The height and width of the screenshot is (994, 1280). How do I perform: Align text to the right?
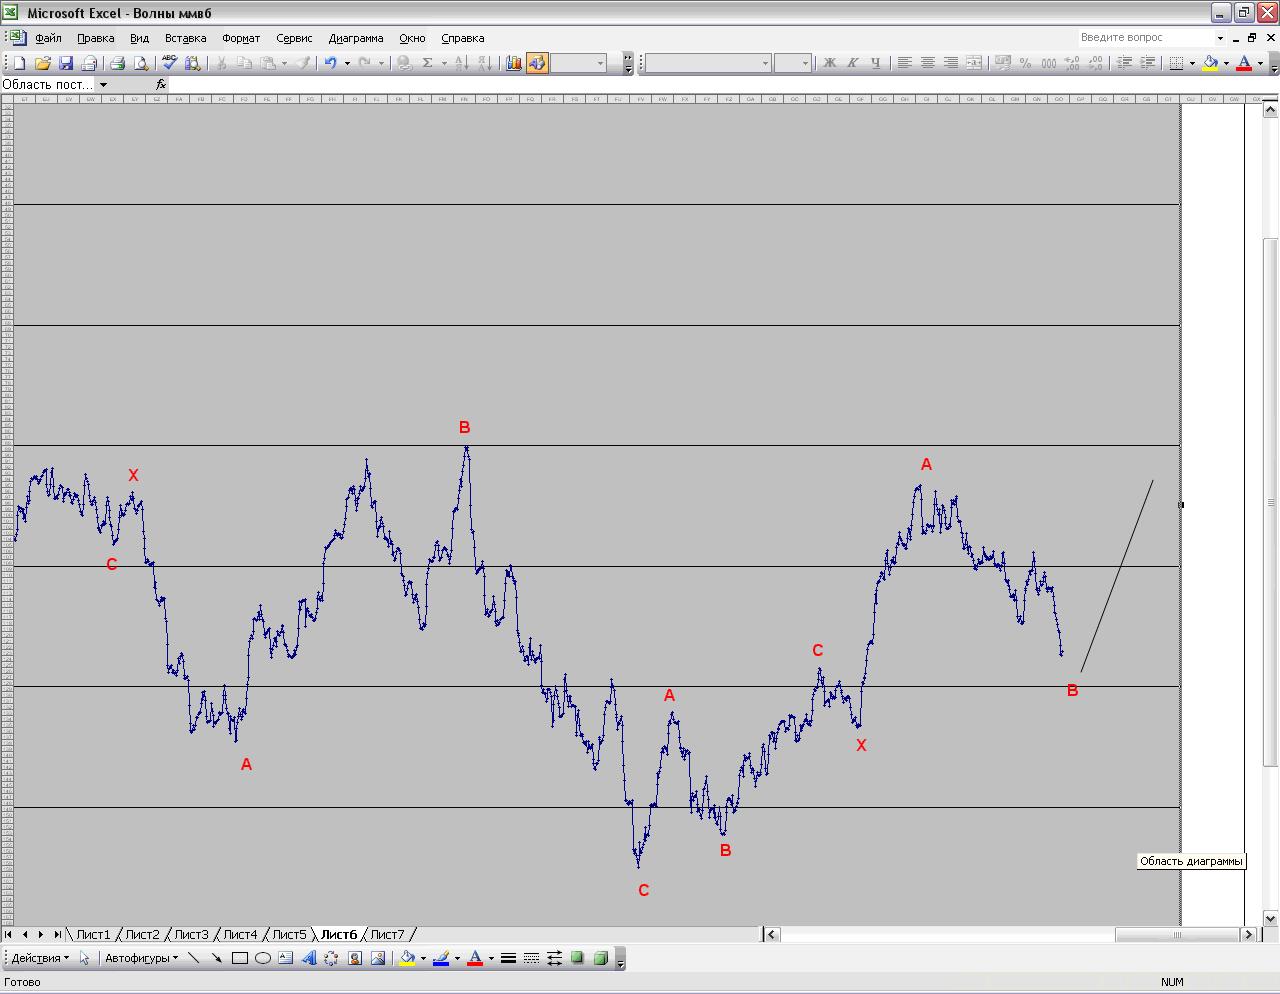[950, 63]
